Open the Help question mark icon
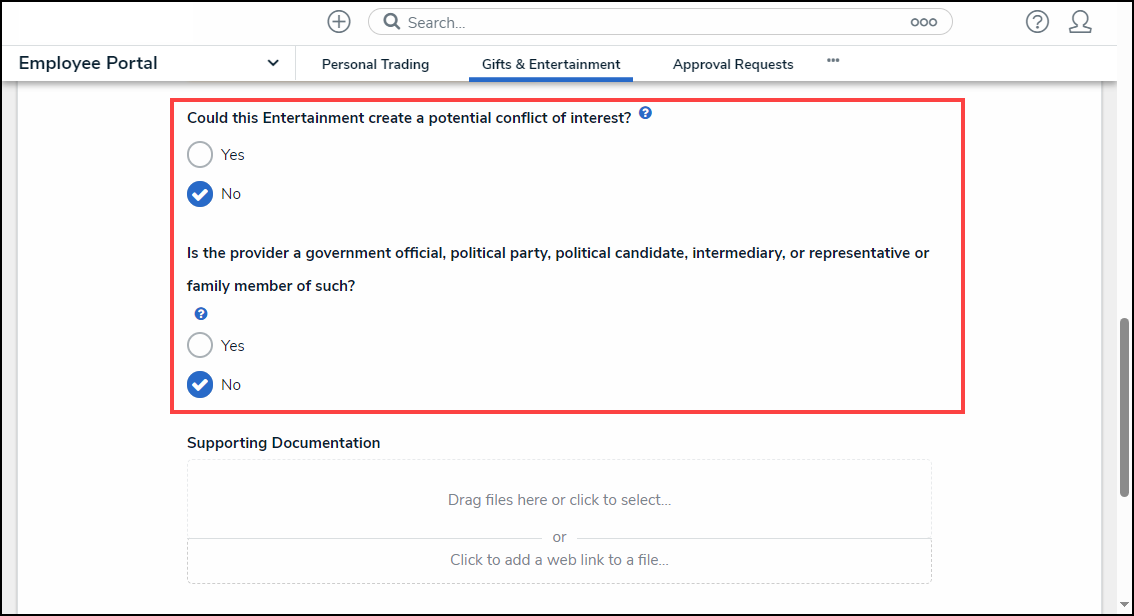The width and height of the screenshot is (1134, 616). pos(1037,22)
